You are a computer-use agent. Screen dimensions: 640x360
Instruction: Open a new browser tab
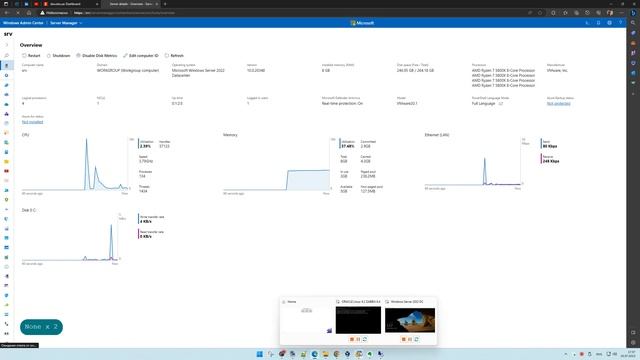click(165, 4)
